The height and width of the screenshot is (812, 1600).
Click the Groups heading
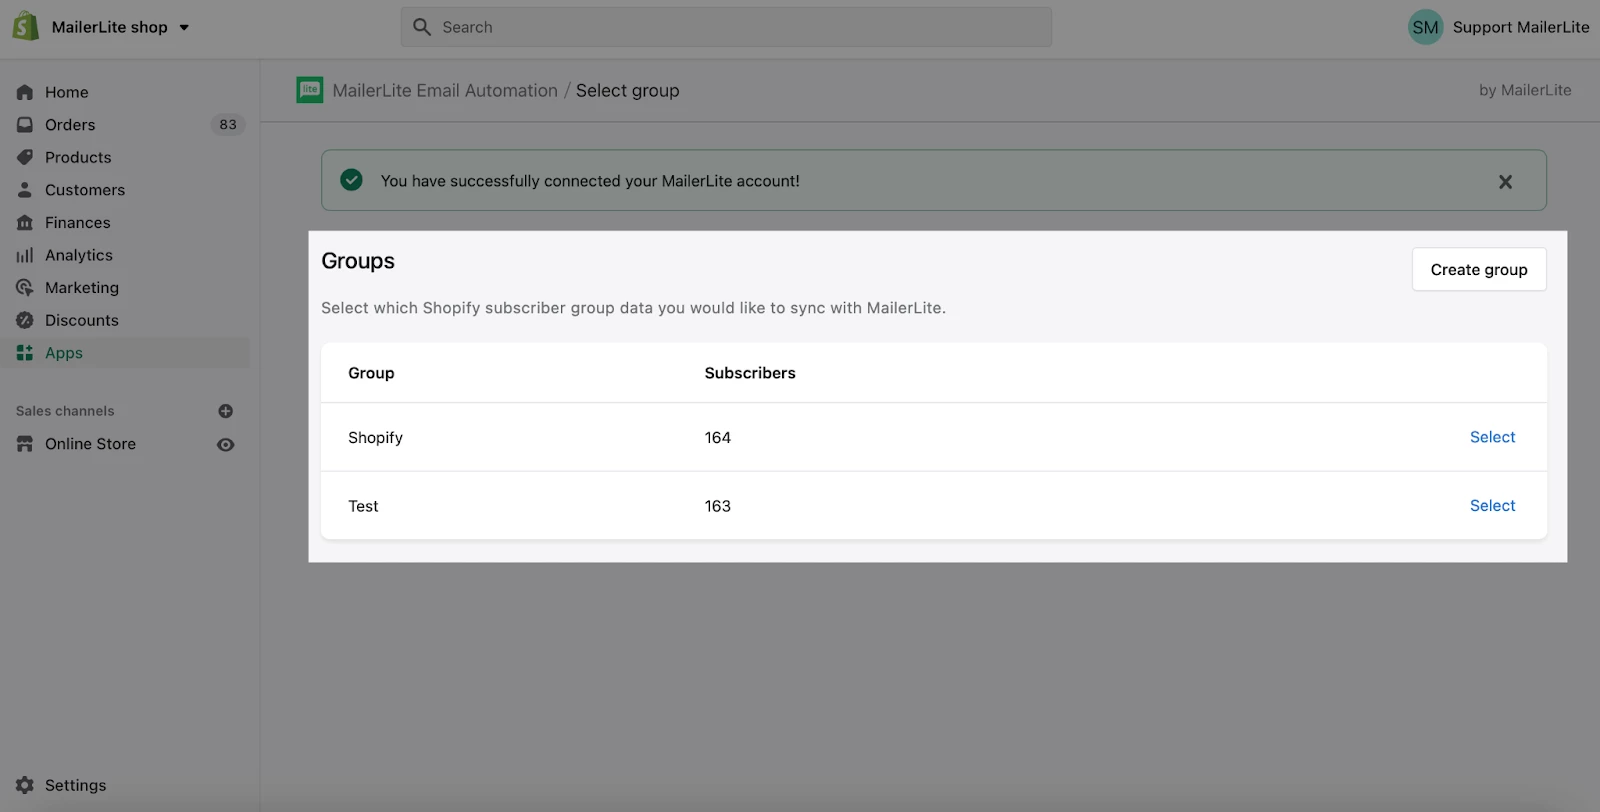pos(358,261)
